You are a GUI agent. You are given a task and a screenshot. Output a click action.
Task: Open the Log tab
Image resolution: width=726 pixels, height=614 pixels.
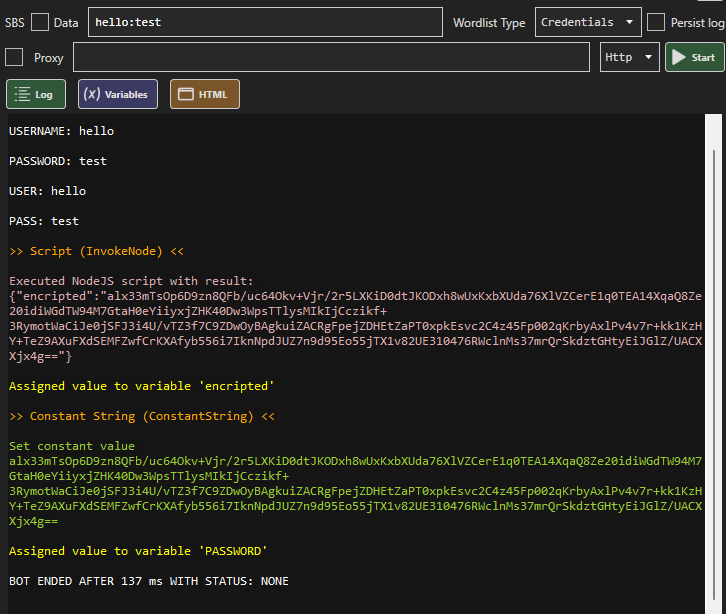[x=36, y=94]
